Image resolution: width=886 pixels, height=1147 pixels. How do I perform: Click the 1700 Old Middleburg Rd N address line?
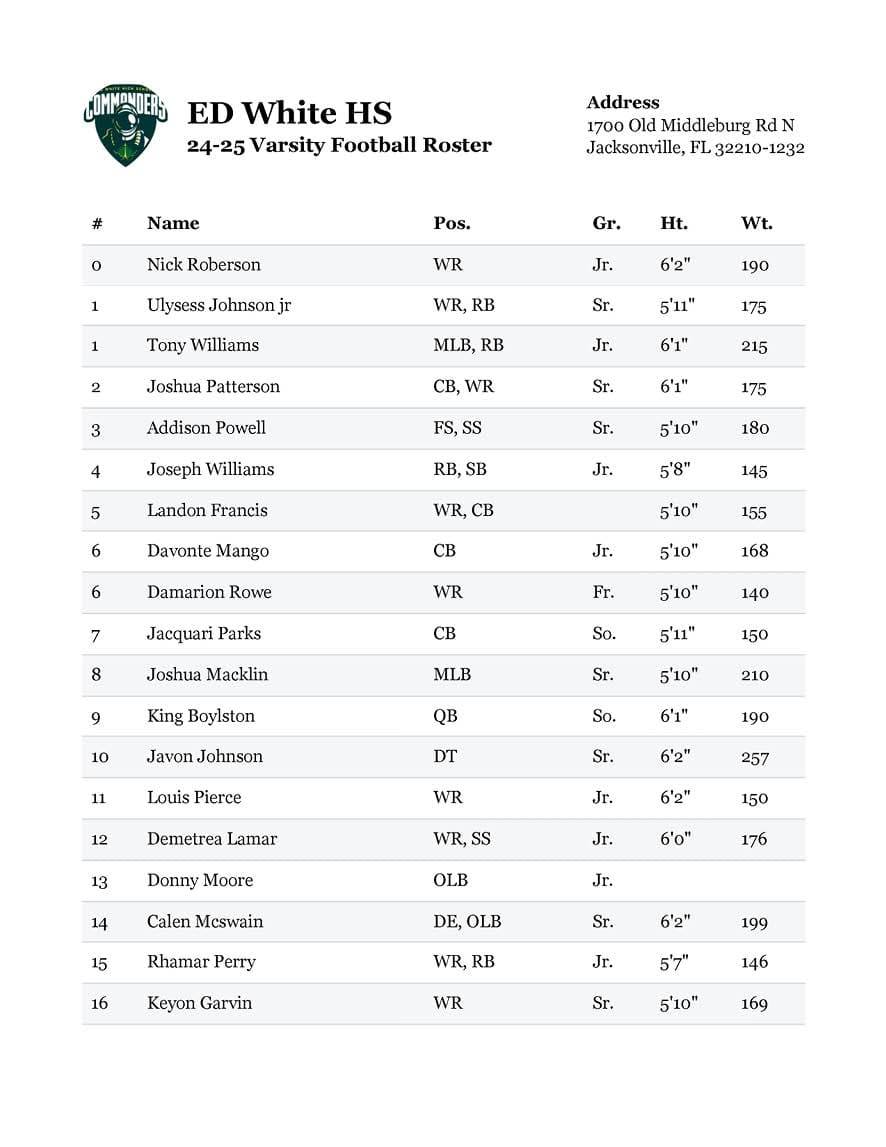point(690,125)
